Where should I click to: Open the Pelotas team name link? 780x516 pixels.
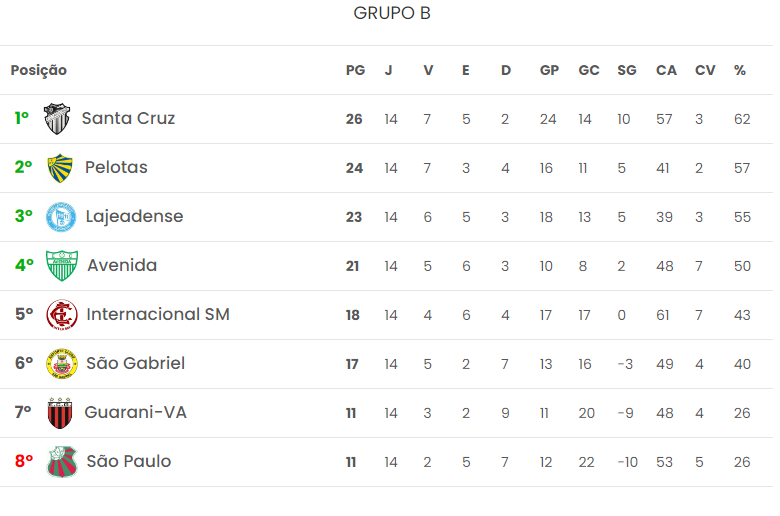(x=116, y=168)
